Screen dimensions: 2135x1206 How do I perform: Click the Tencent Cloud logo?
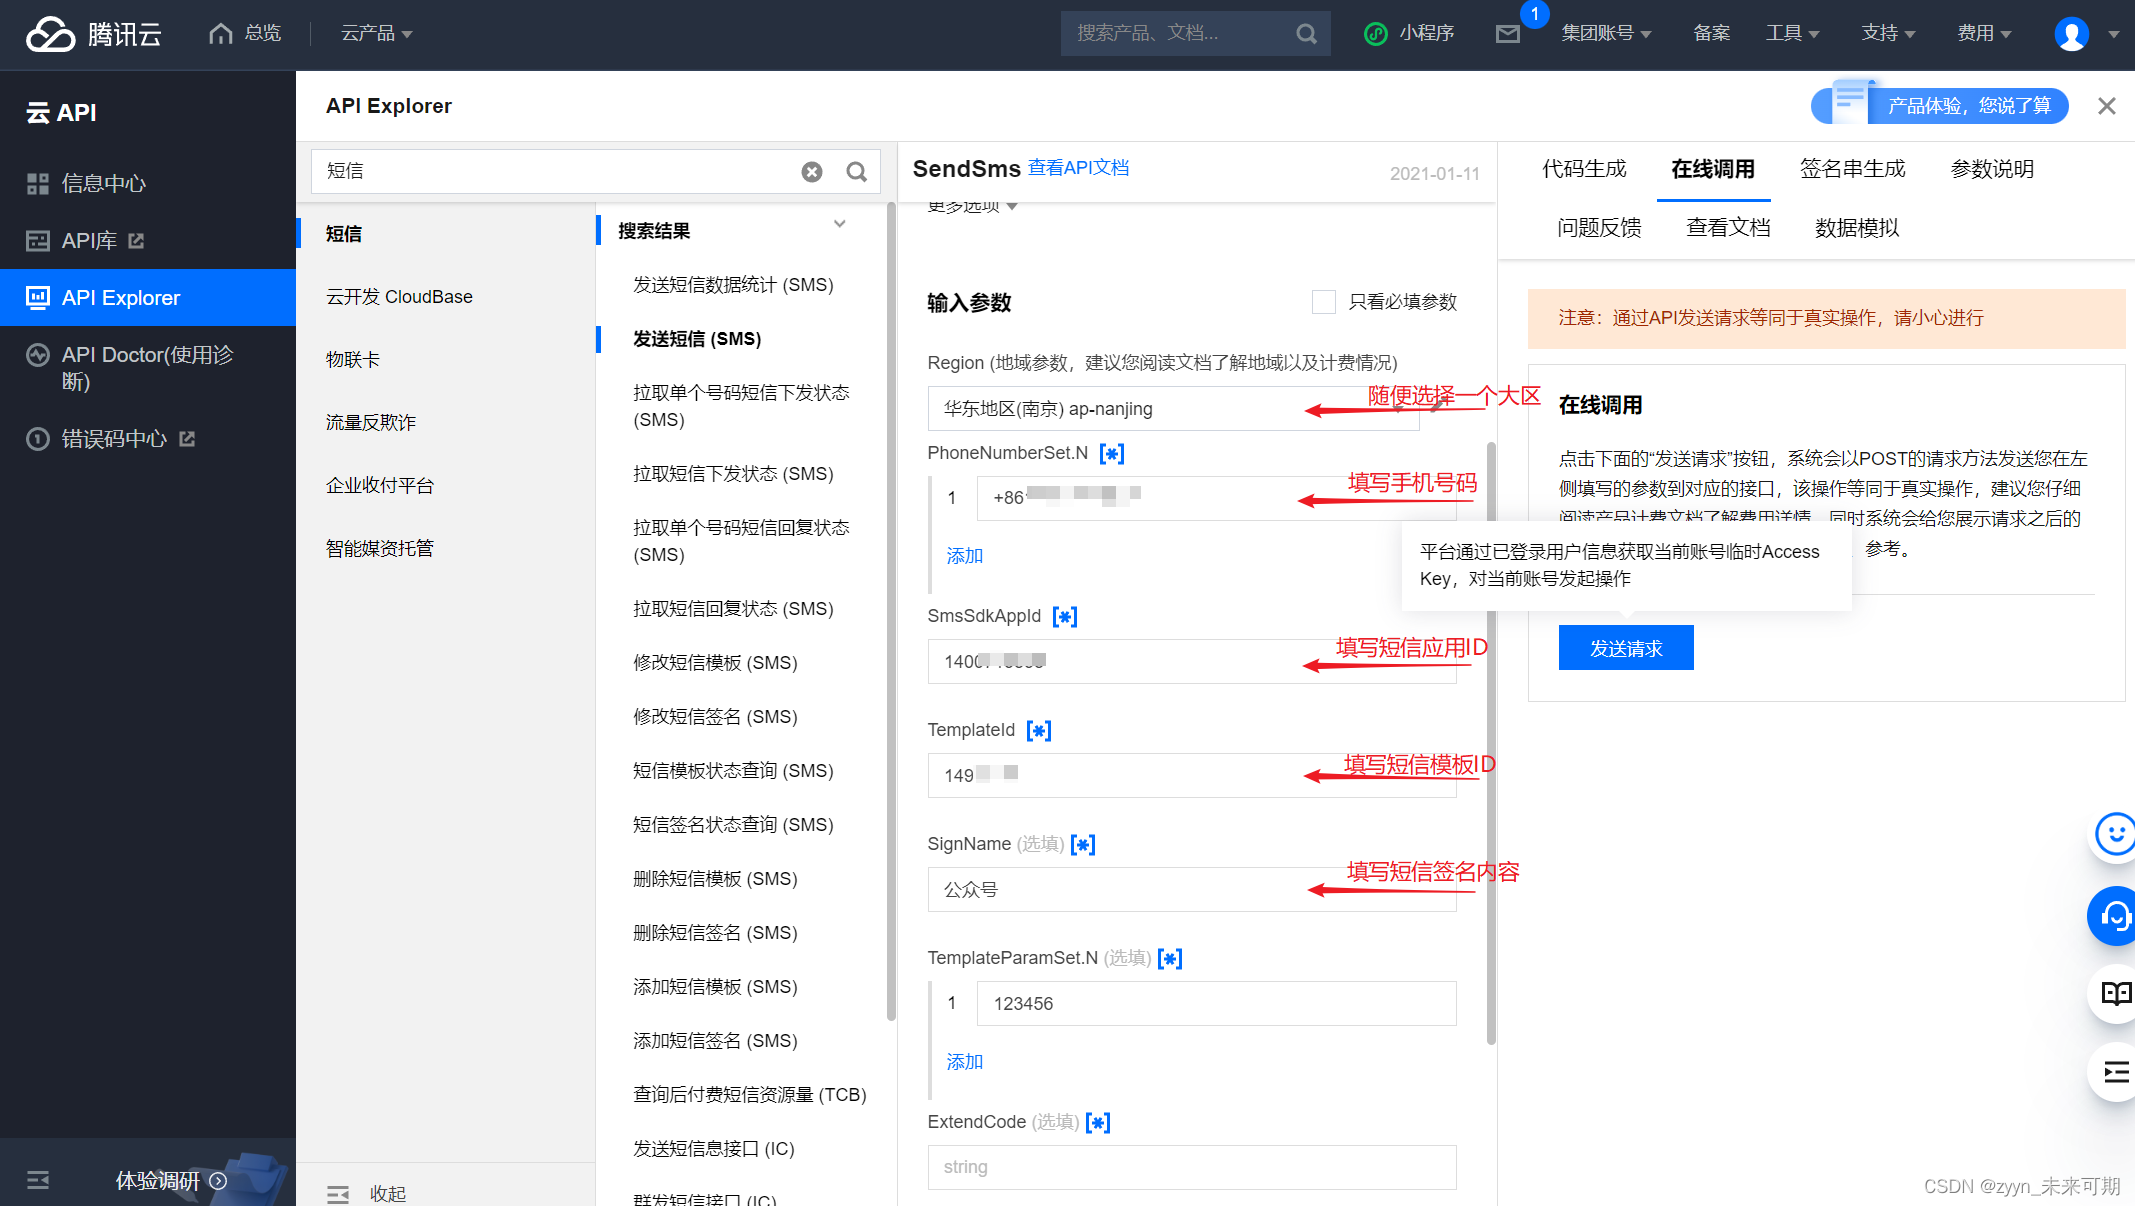(x=93, y=34)
